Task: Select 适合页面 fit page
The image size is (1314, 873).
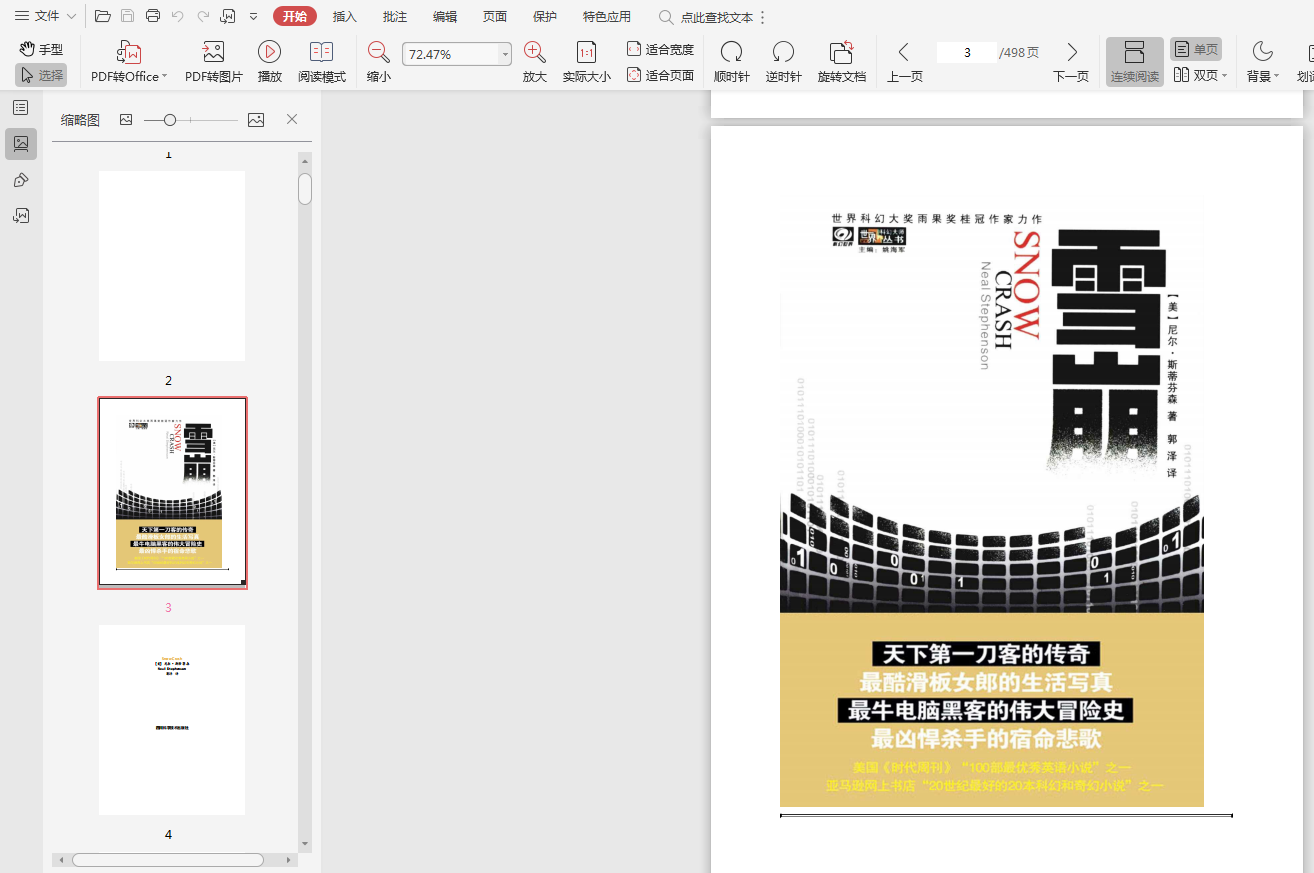Action: tap(660, 75)
